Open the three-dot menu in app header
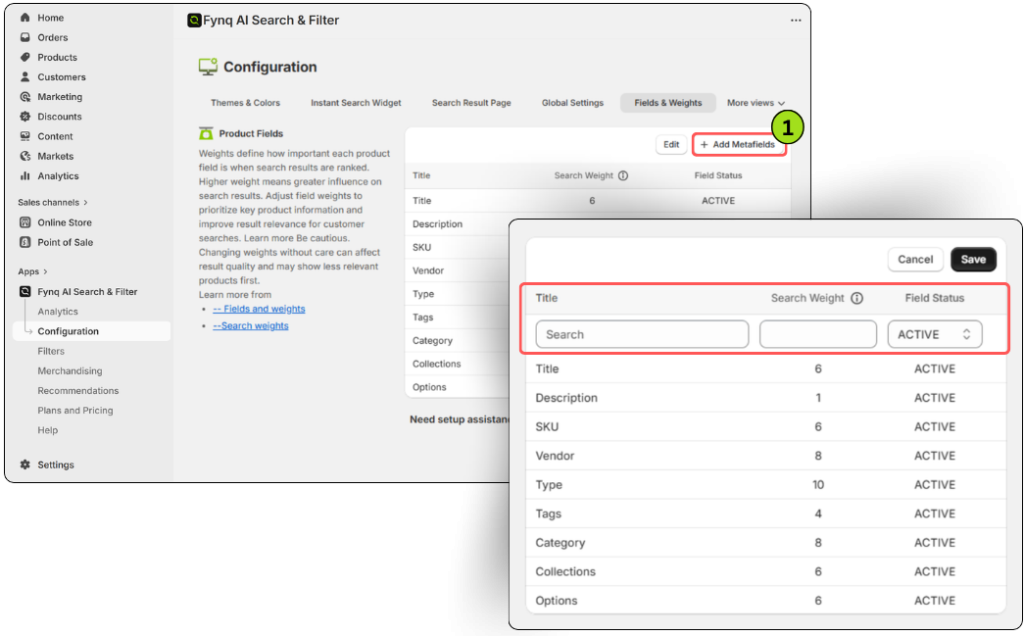The height and width of the screenshot is (636, 1024). click(x=795, y=20)
